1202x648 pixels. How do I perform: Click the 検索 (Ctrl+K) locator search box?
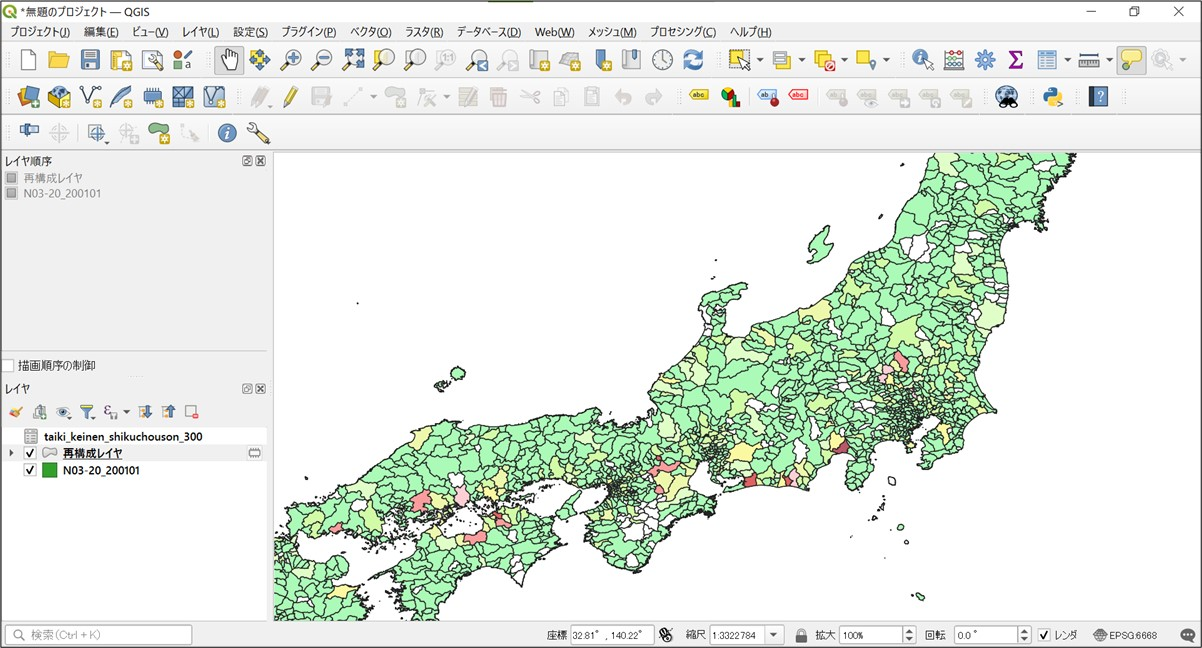pyautogui.click(x=98, y=635)
